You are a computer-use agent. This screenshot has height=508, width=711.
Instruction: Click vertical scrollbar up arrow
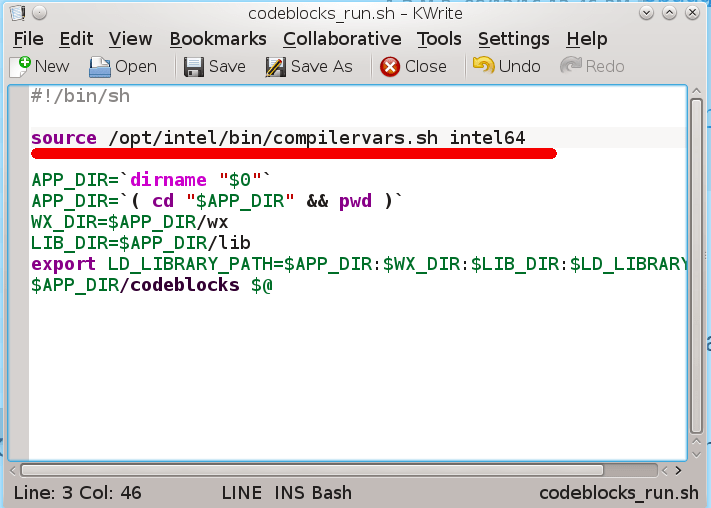tap(696, 91)
